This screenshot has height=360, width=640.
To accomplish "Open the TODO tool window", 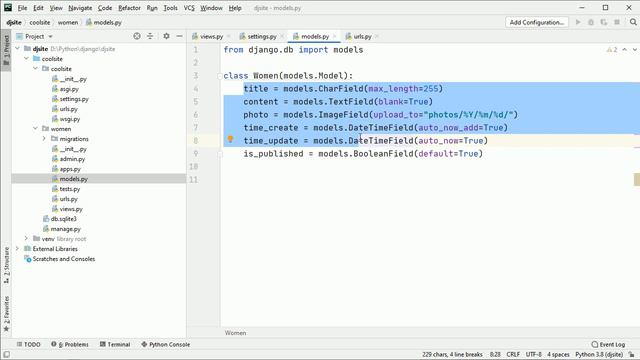I will point(29,344).
